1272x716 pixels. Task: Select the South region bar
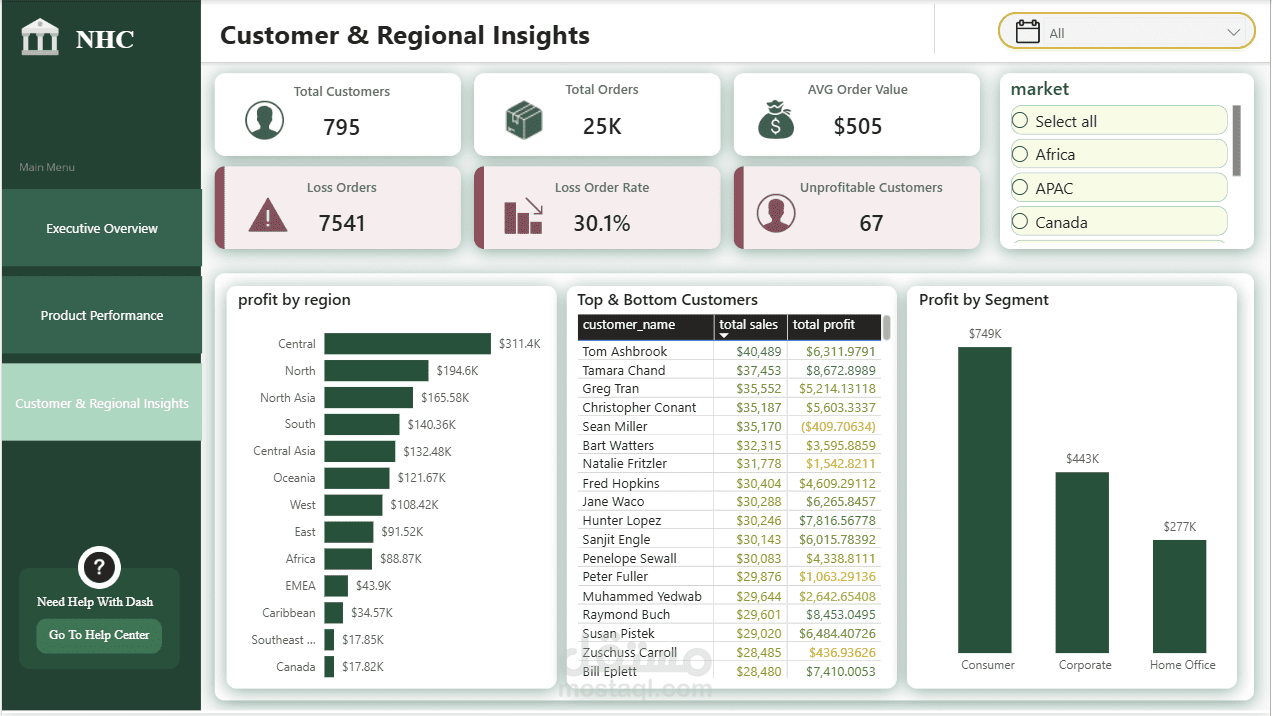(362, 424)
